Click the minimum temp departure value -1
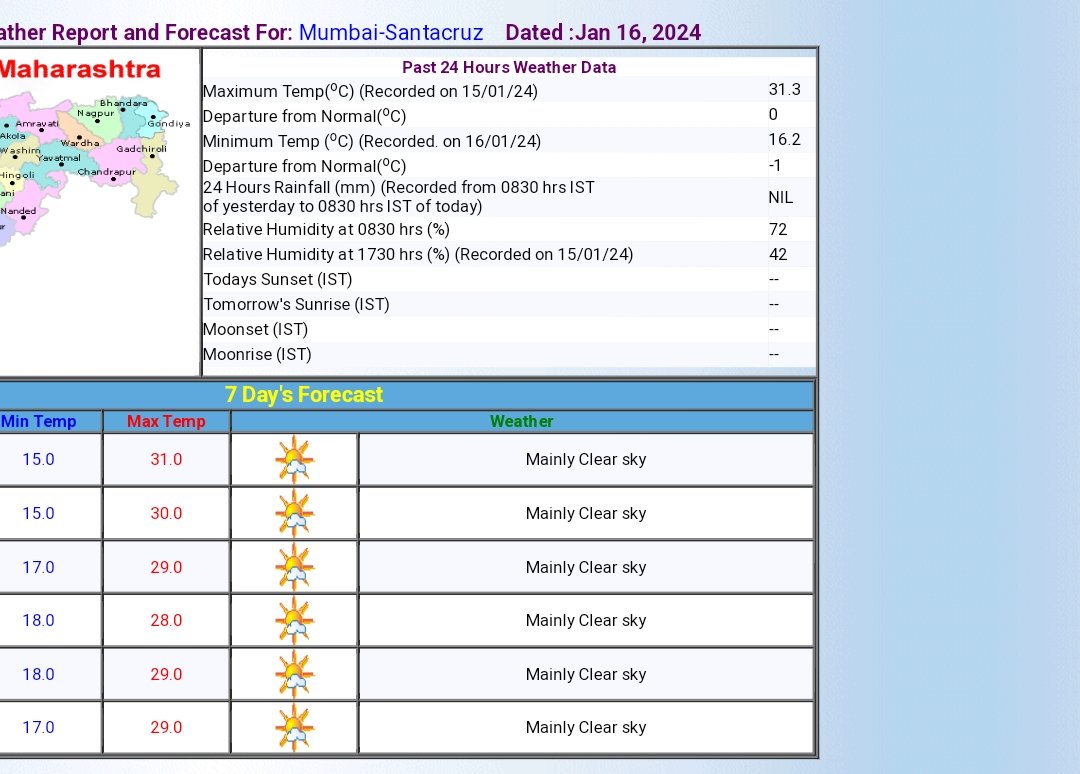This screenshot has width=1080, height=774. point(775,165)
